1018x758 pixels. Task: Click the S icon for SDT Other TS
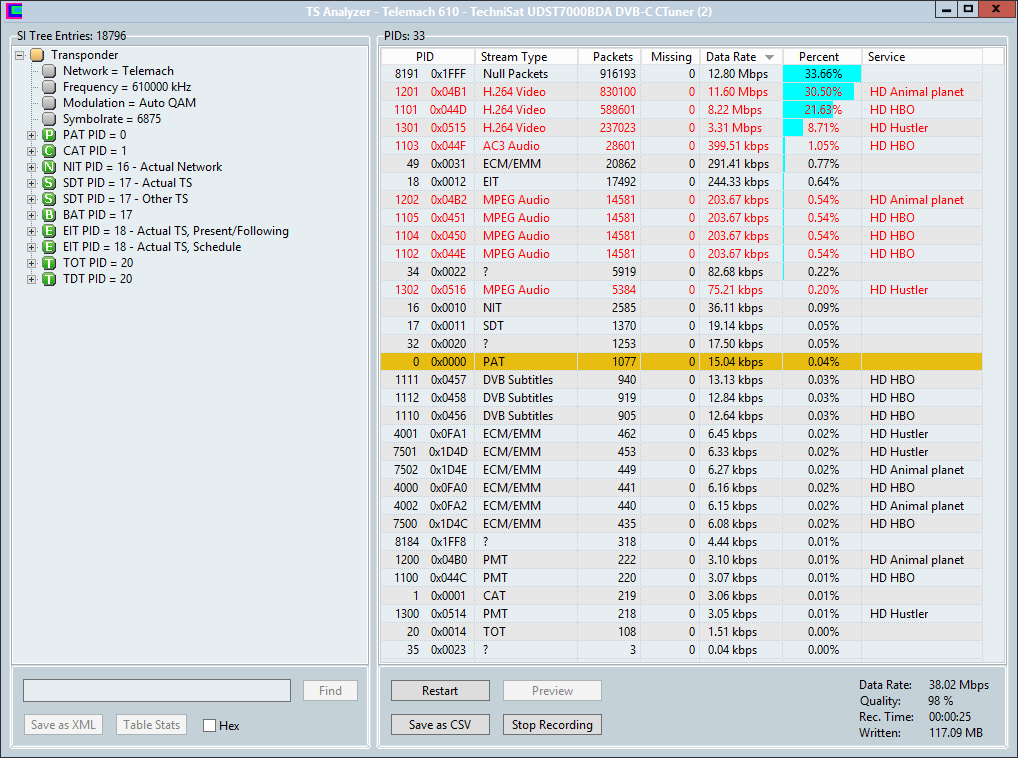49,199
